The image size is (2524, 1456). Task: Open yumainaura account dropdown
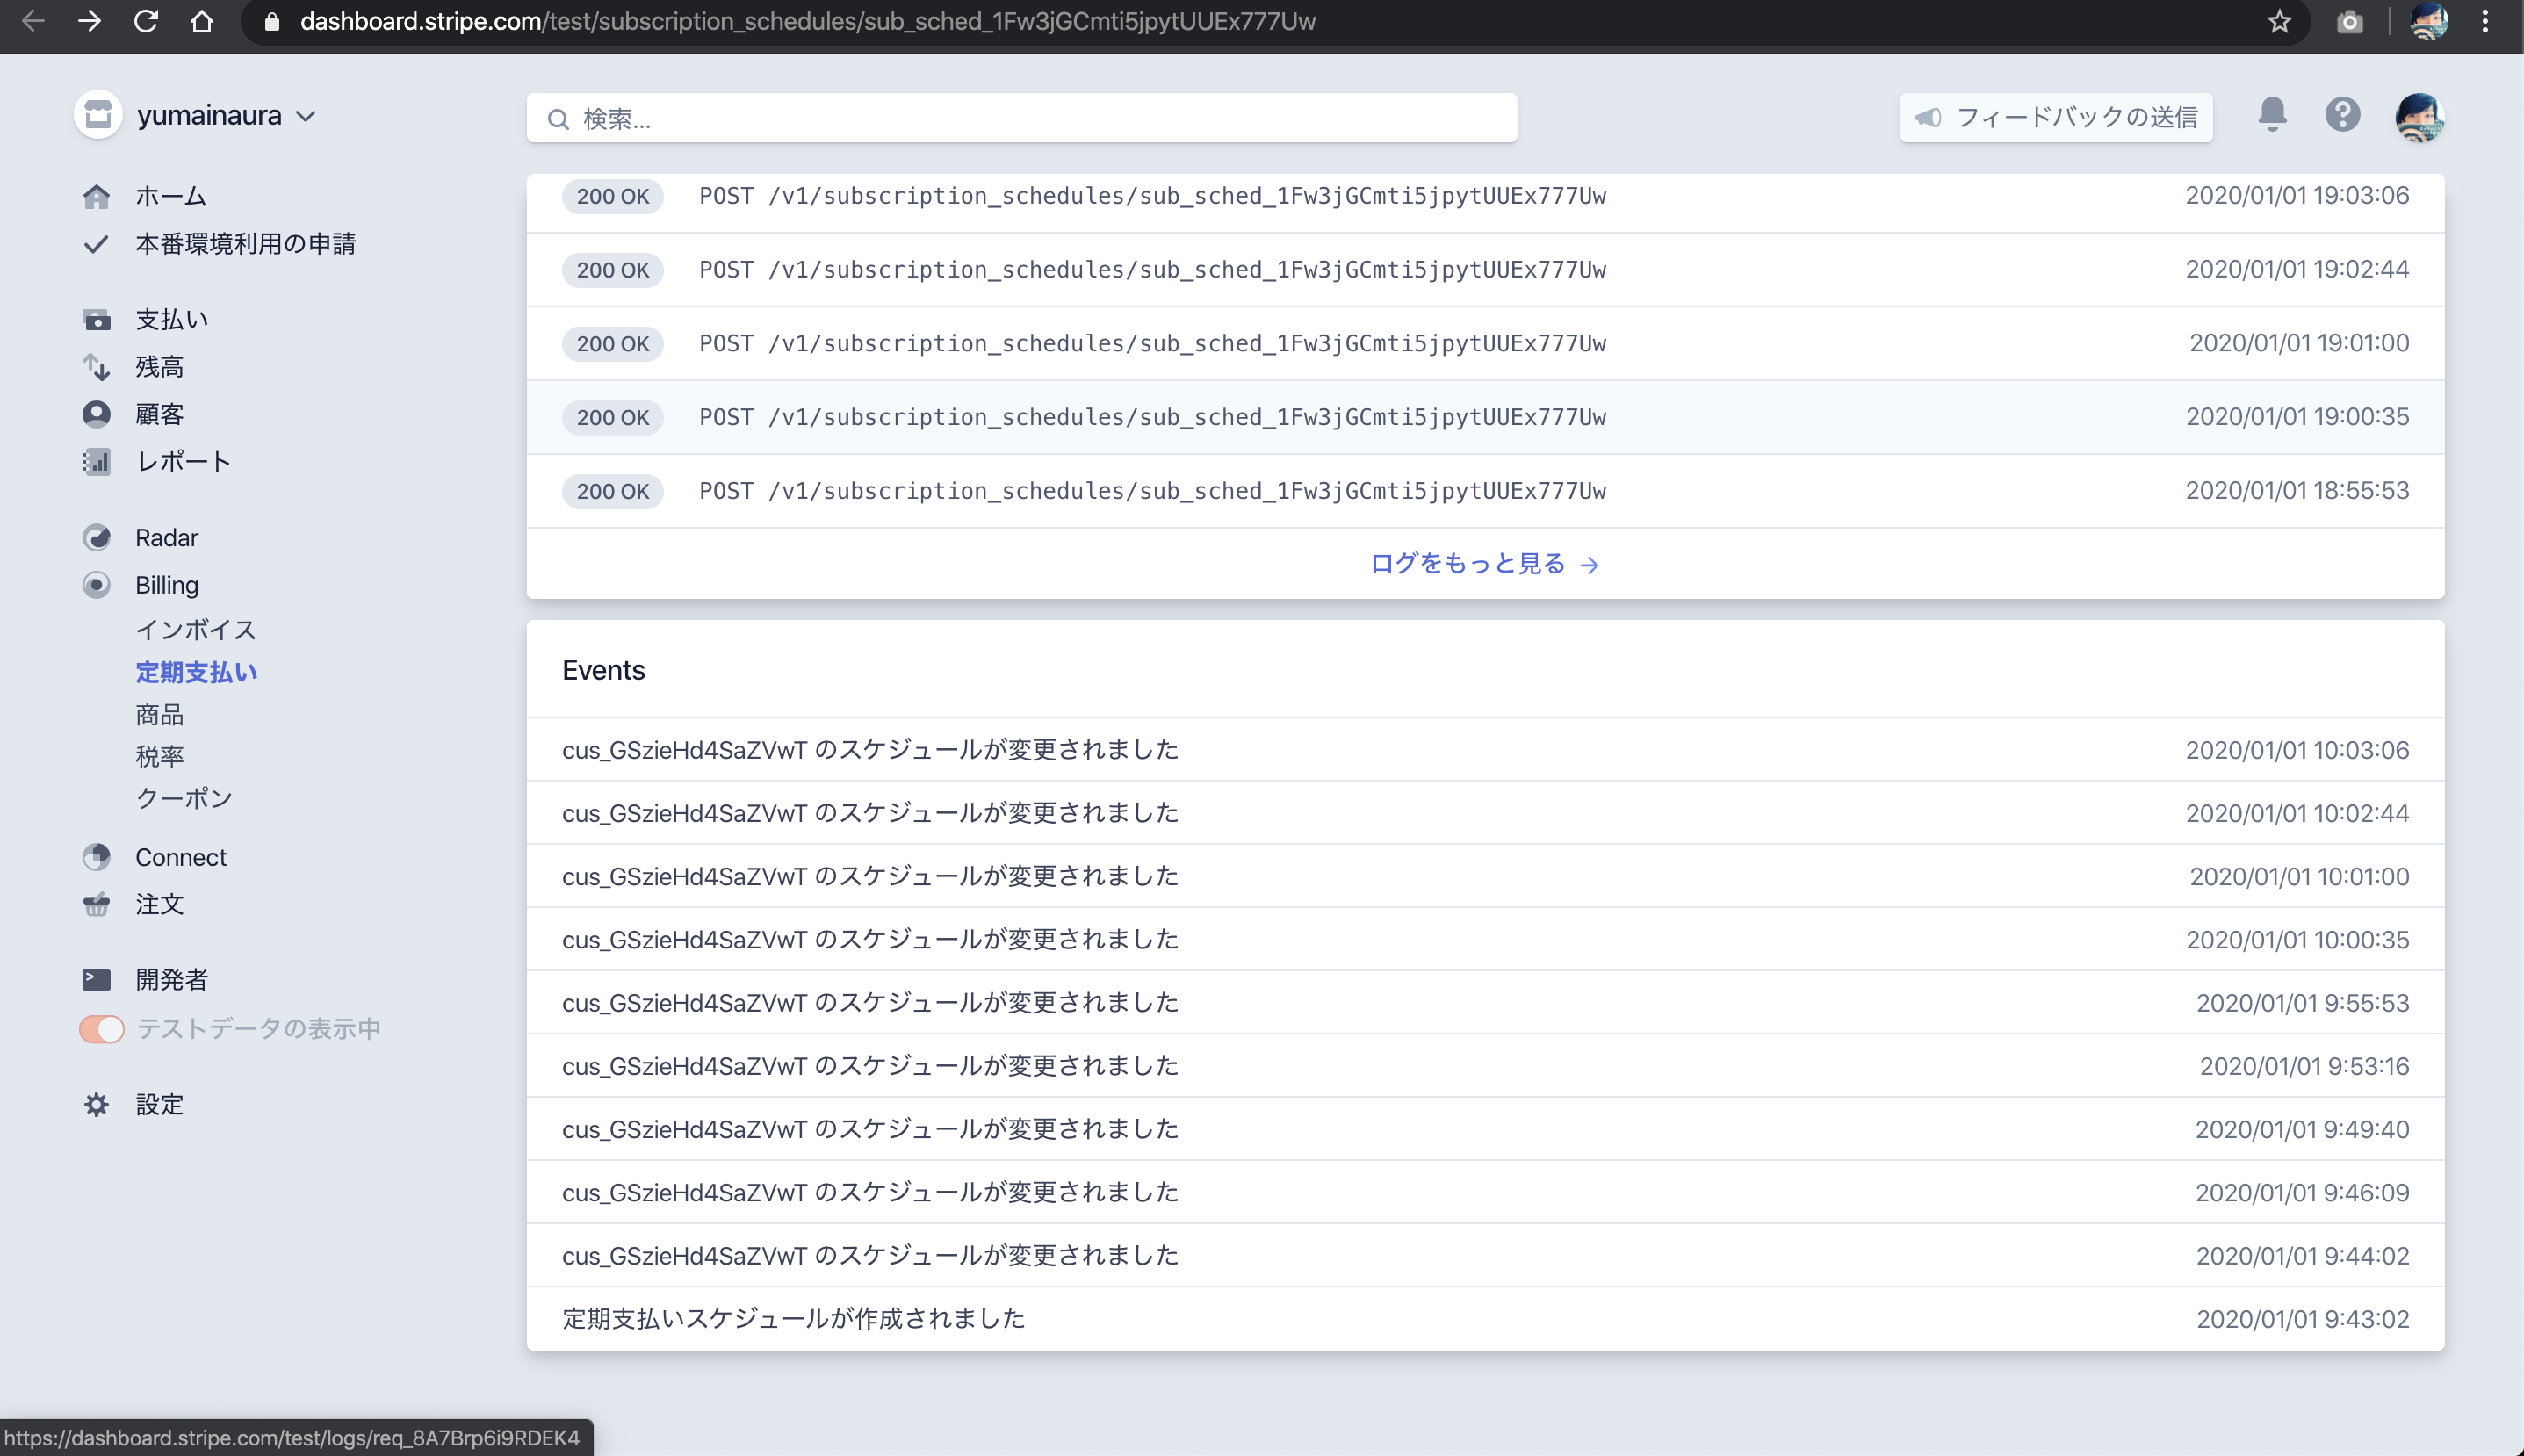click(x=226, y=116)
